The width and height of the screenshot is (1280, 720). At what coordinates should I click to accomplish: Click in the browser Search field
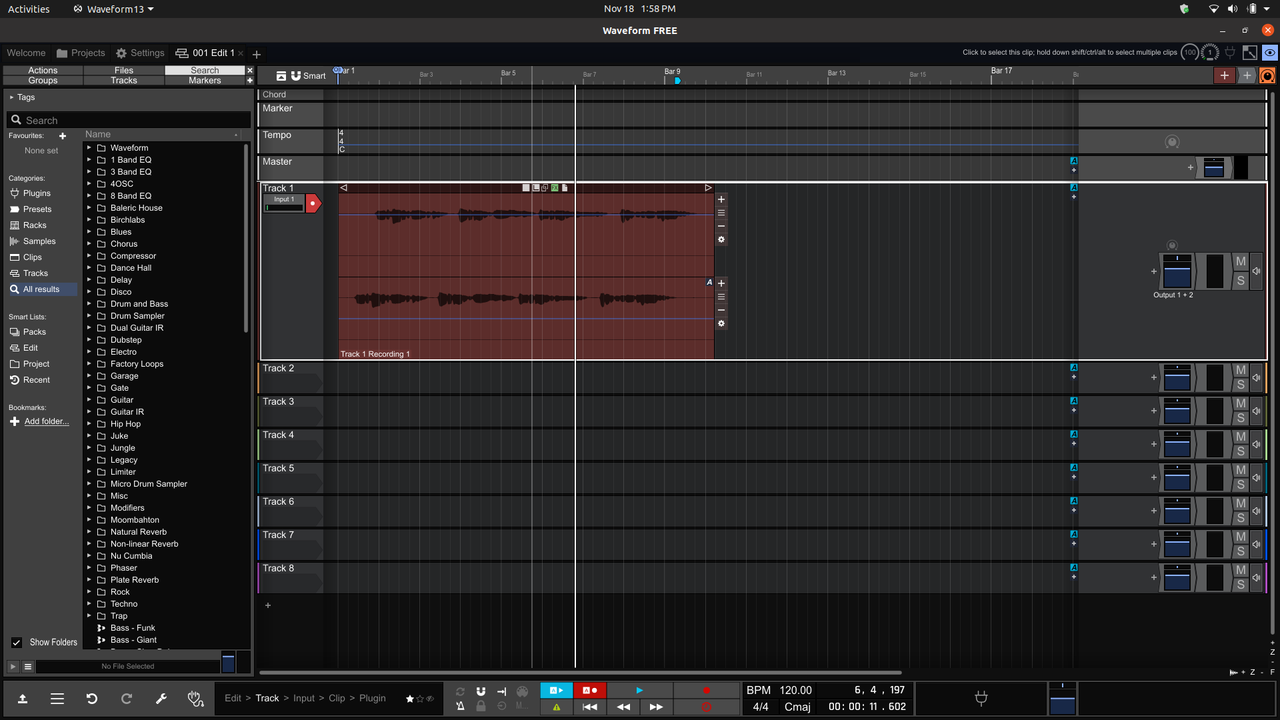tap(127, 120)
